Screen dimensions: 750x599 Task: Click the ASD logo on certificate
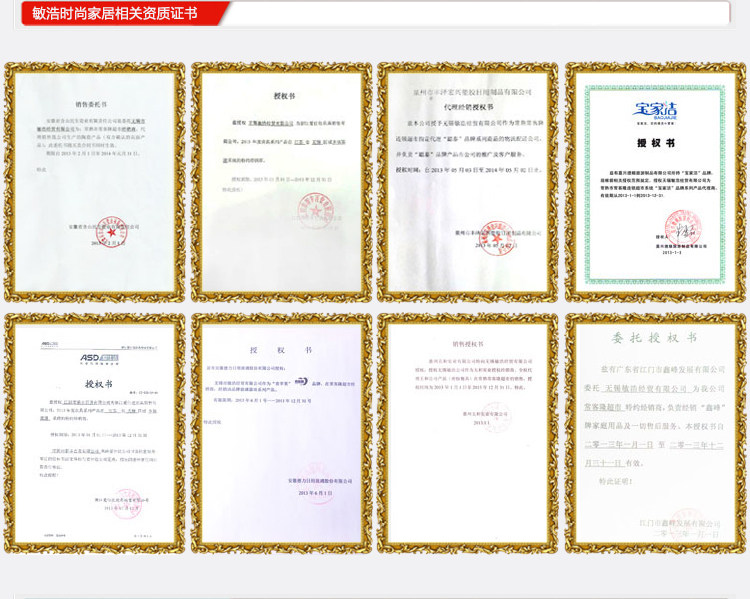point(99,358)
